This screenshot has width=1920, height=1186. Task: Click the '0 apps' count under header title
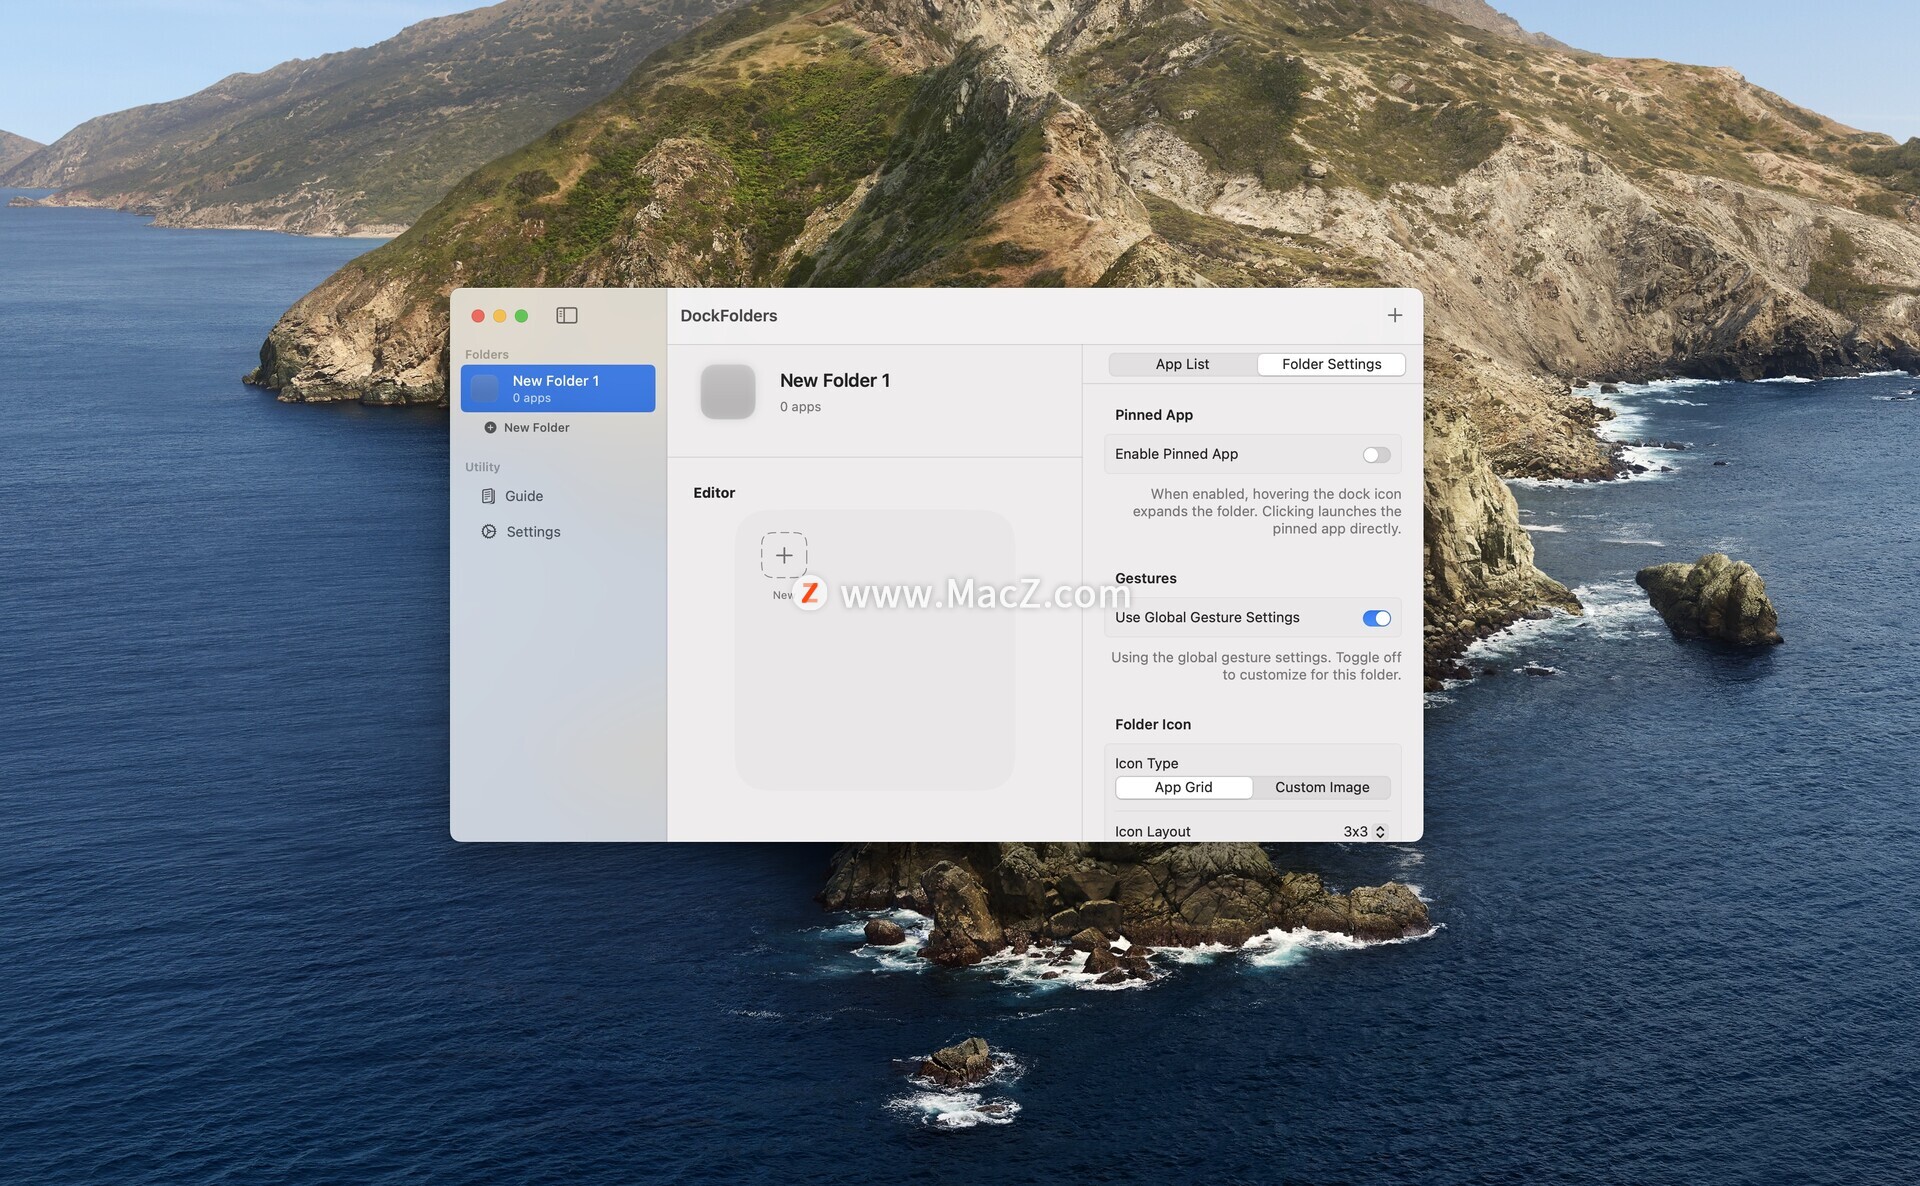(800, 407)
